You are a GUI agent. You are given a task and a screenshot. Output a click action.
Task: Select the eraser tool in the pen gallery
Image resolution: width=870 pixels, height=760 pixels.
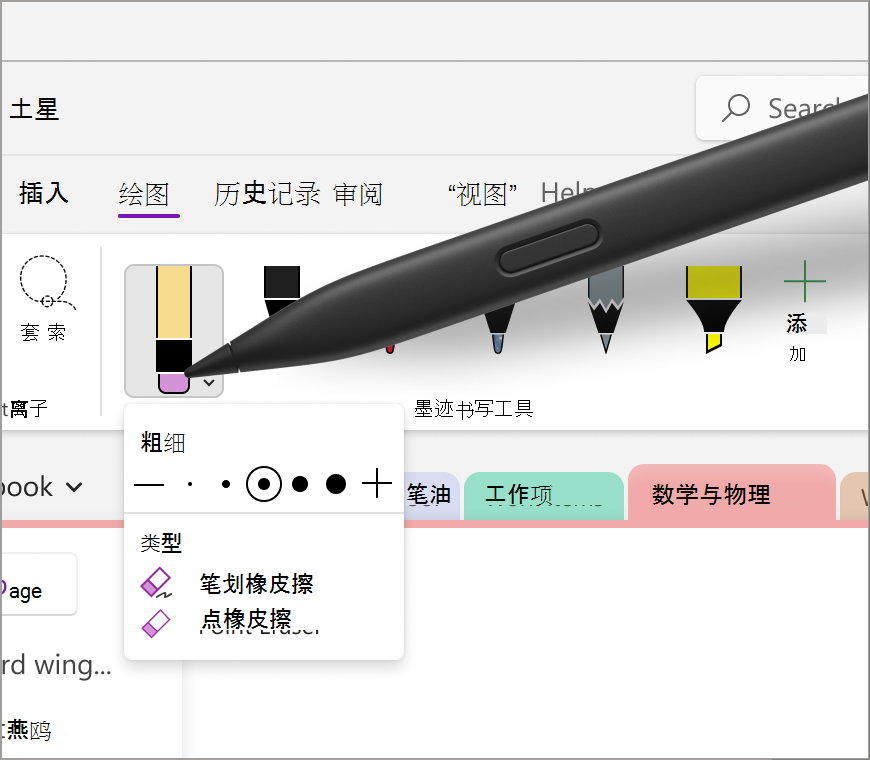[x=173, y=330]
